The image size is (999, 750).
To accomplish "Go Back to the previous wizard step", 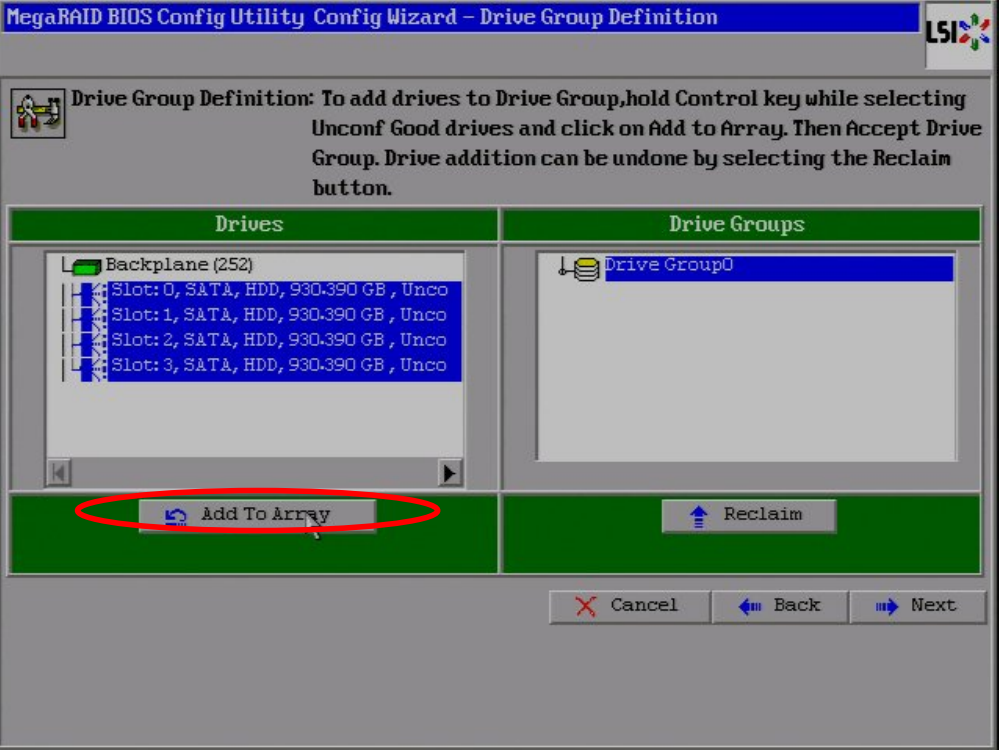I will (780, 606).
